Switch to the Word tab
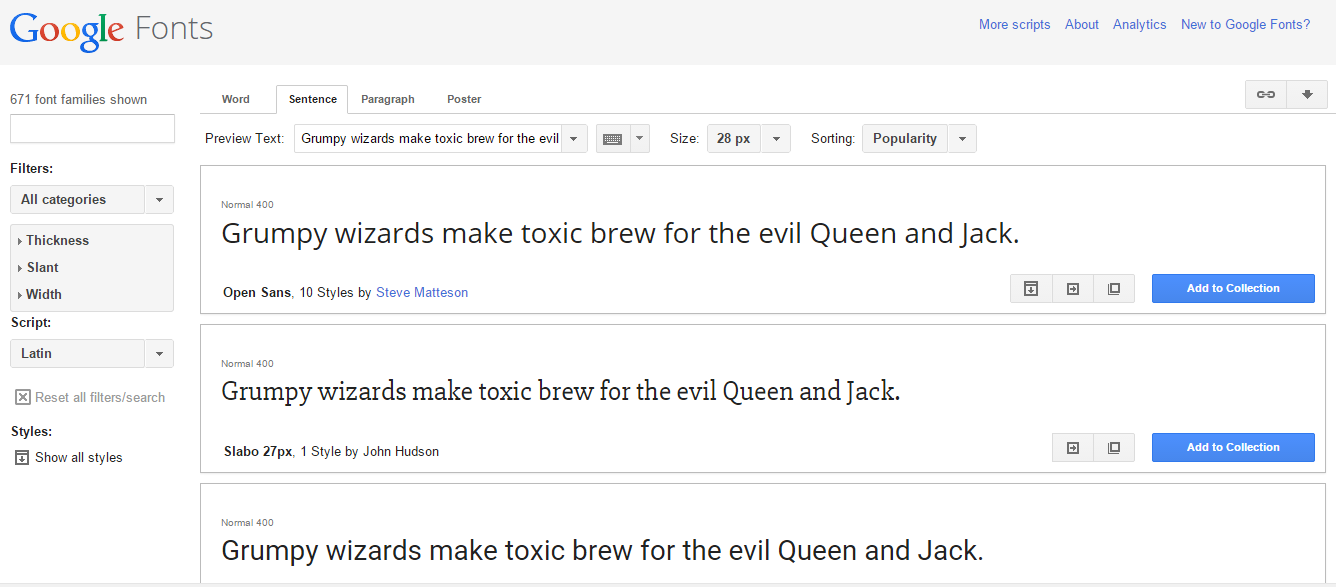Viewport: 1336px width, 587px height. click(236, 99)
